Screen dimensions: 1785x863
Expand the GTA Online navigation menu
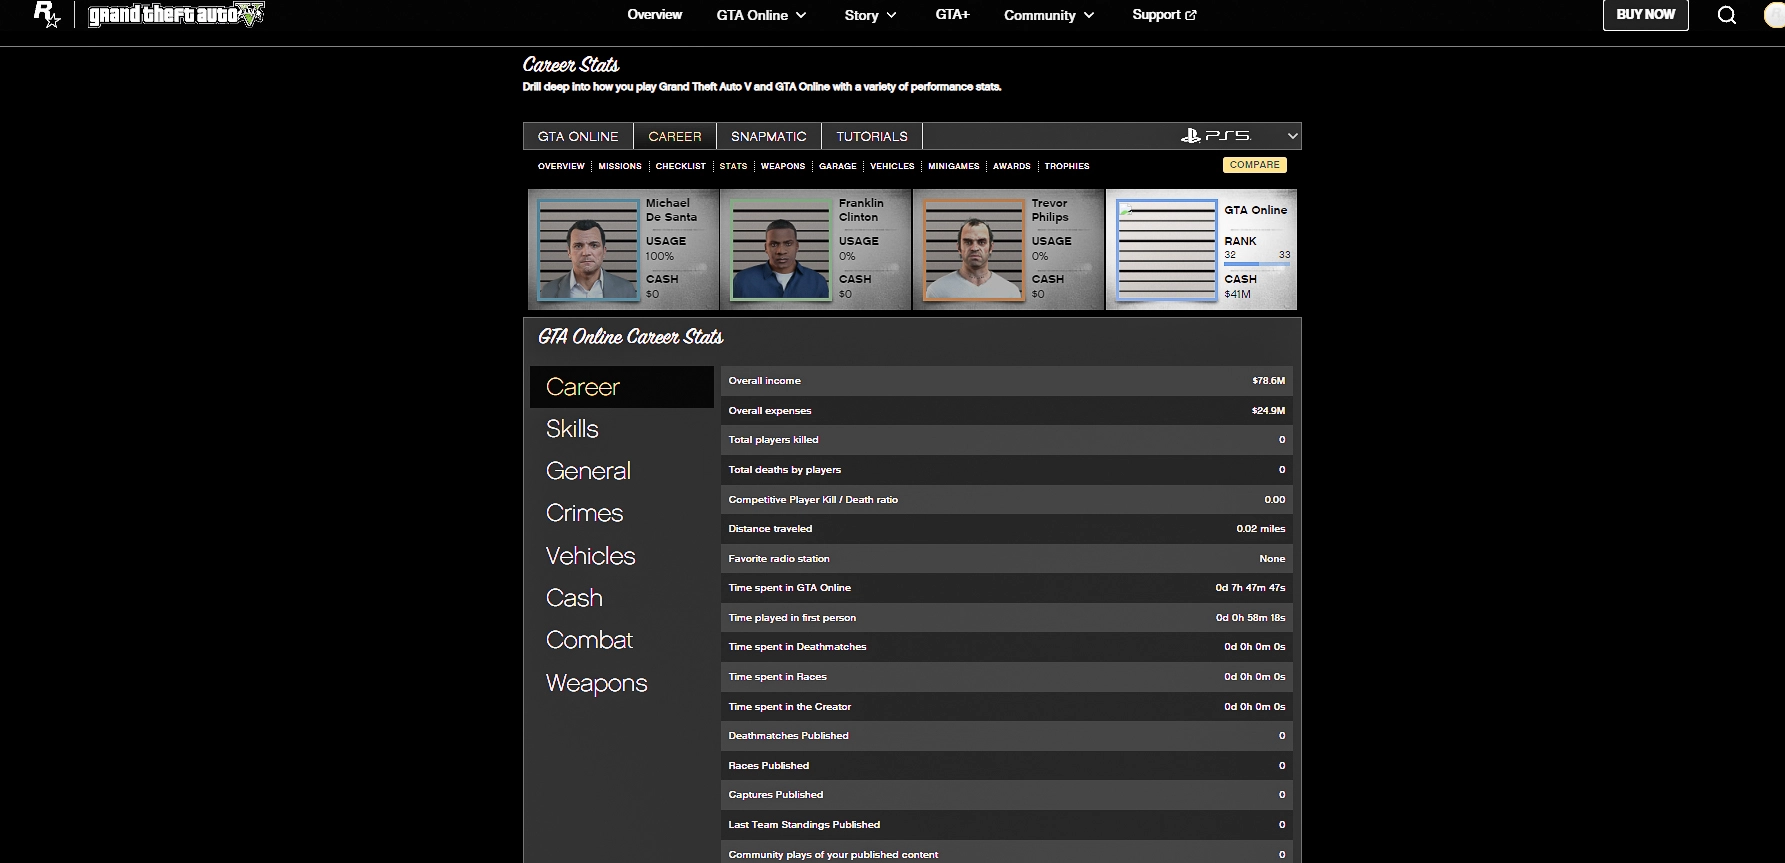pyautogui.click(x=761, y=15)
